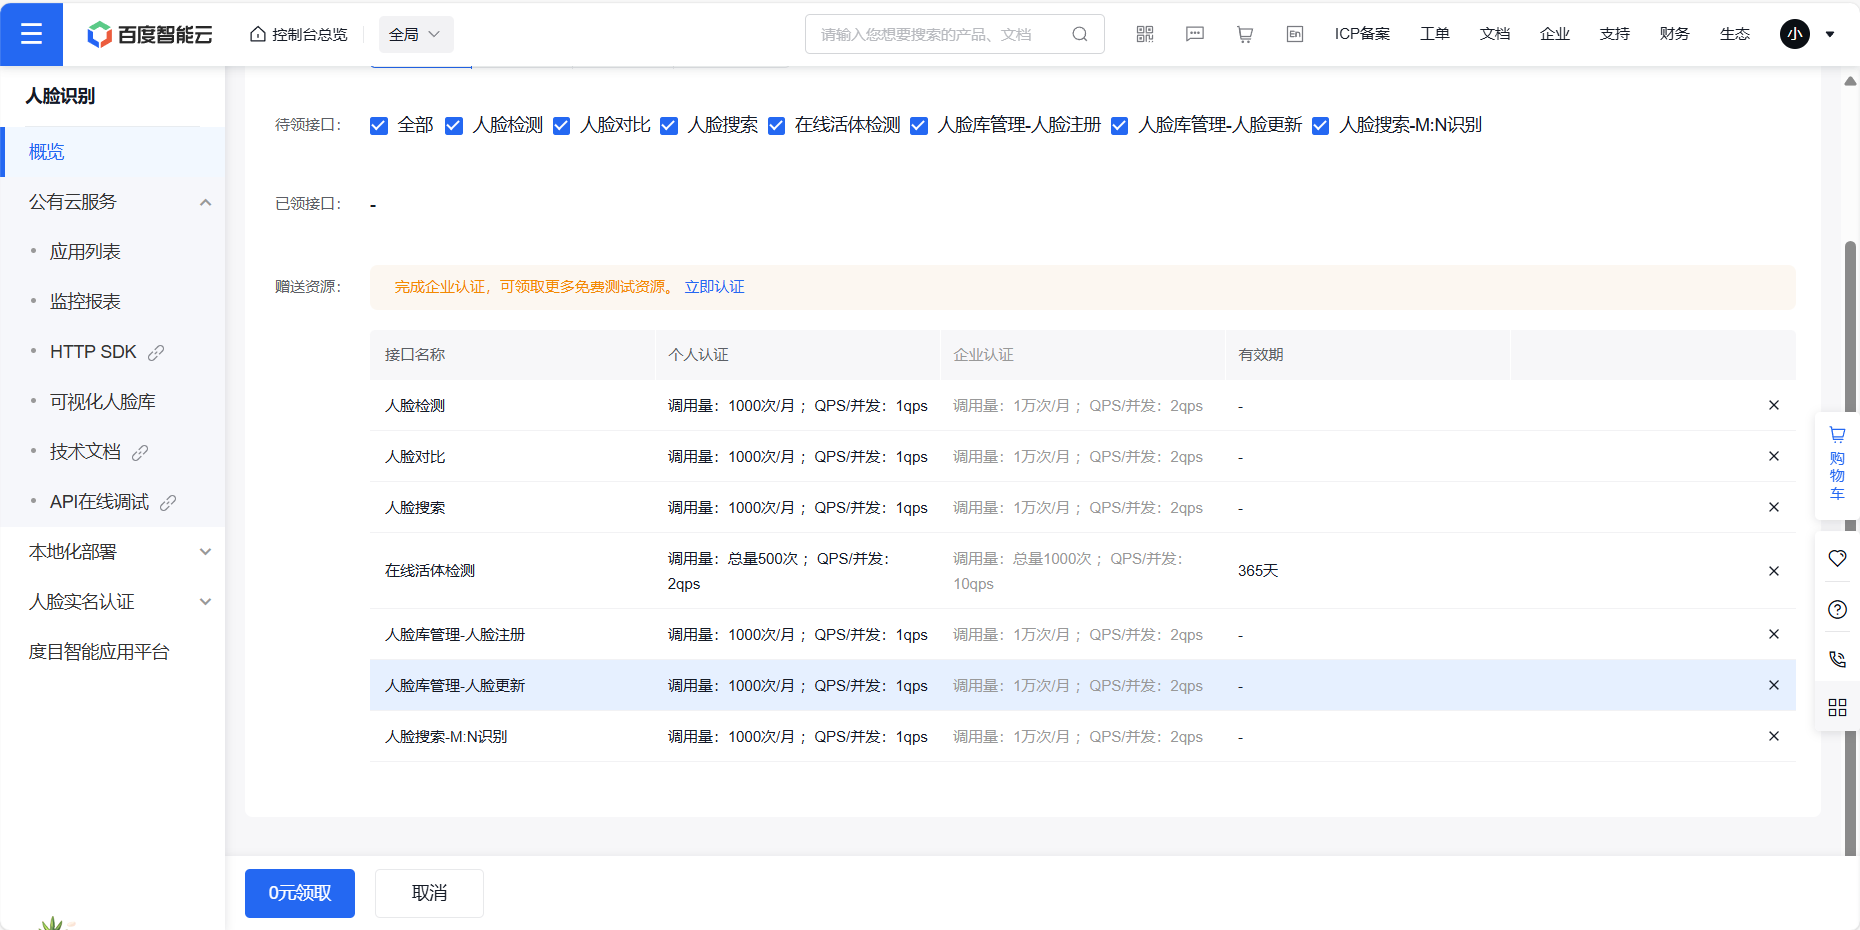Image resolution: width=1860 pixels, height=930 pixels.
Task: Click the phone contact side icon
Action: (1837, 659)
